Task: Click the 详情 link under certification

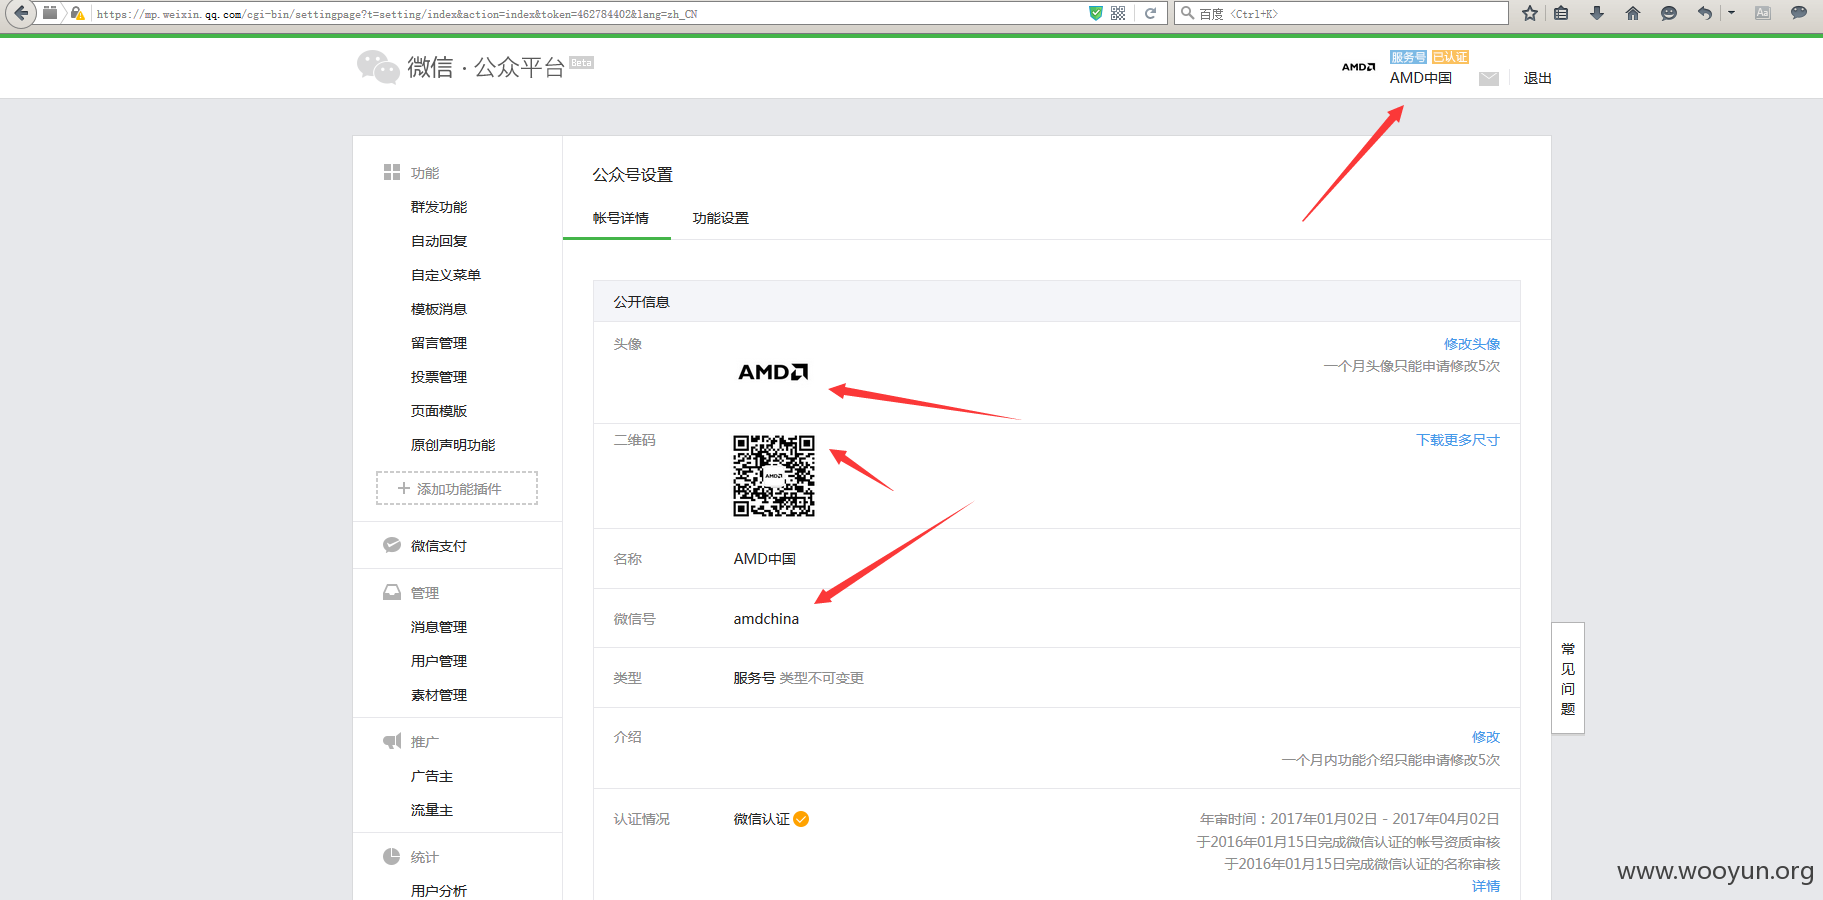Action: point(1486,886)
